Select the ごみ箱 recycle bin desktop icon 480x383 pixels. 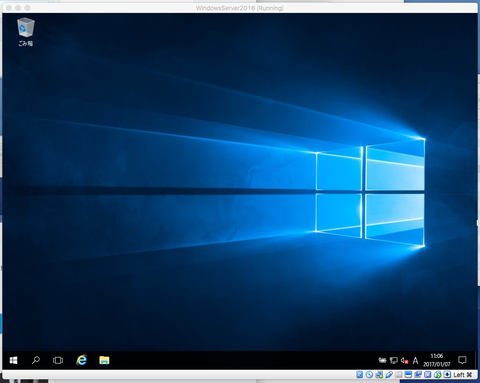tap(25, 32)
